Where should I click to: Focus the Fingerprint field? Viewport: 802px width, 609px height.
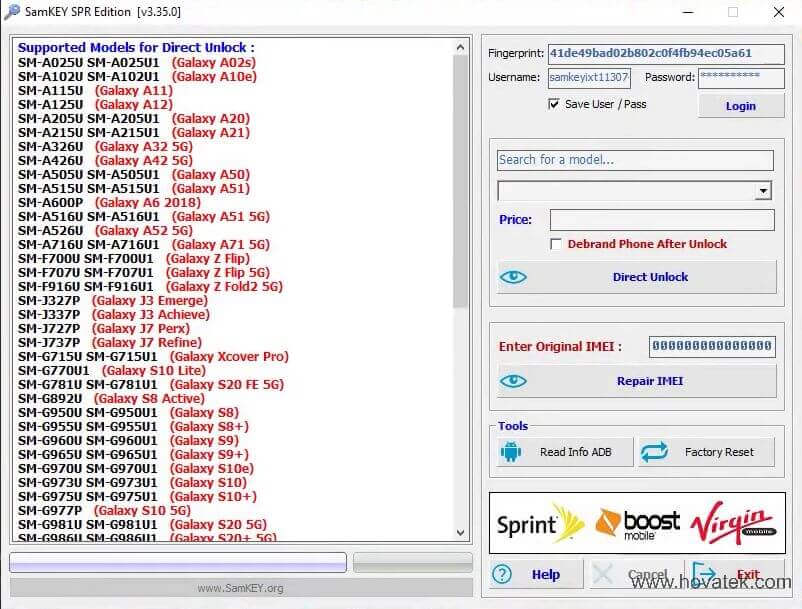tap(666, 54)
